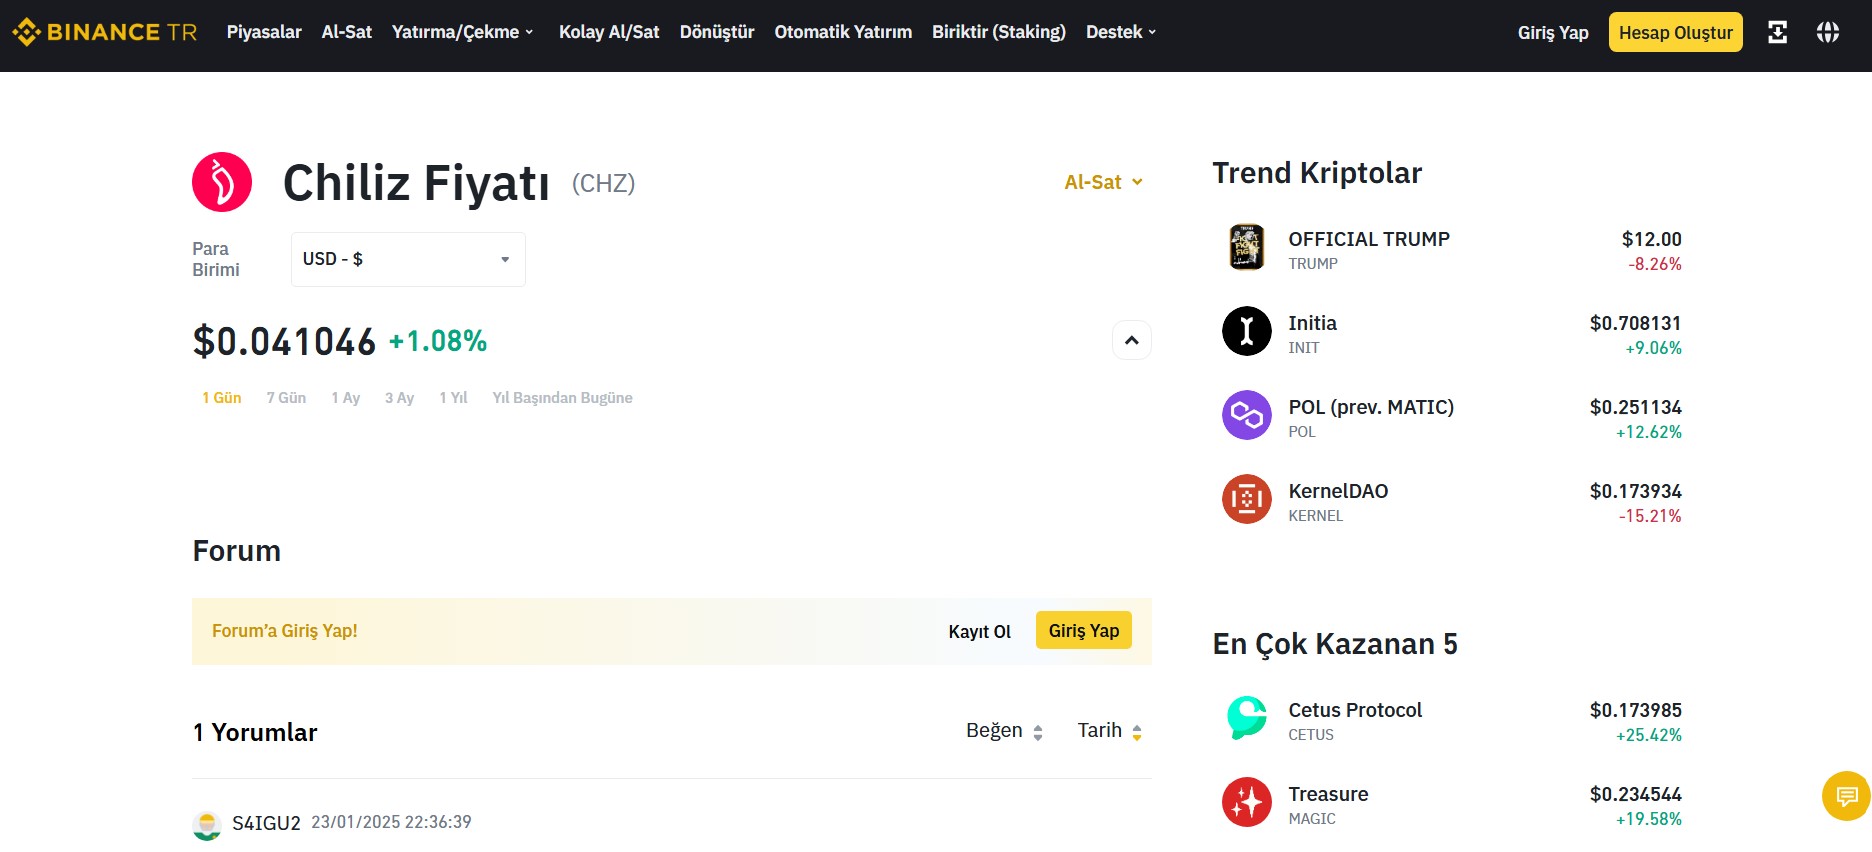Viewport: 1872px width, 852px height.
Task: Open the language globe icon
Action: [x=1827, y=32]
